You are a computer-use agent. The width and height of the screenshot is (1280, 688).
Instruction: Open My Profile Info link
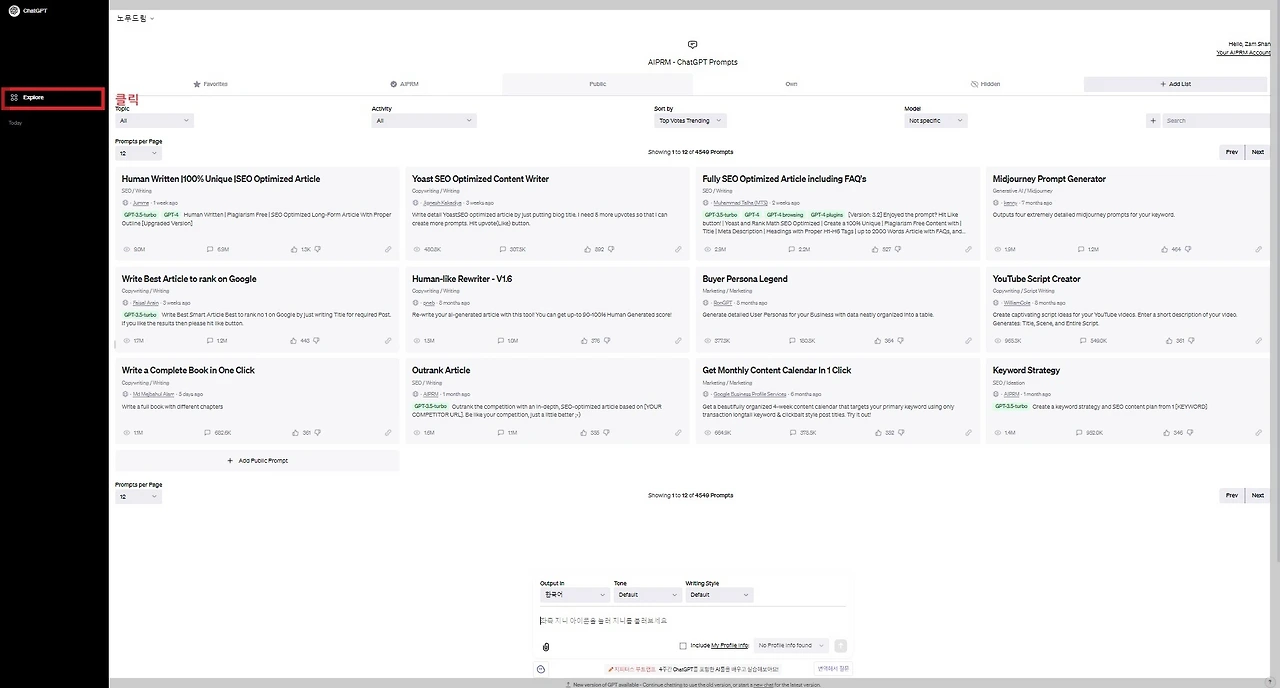[x=730, y=646]
